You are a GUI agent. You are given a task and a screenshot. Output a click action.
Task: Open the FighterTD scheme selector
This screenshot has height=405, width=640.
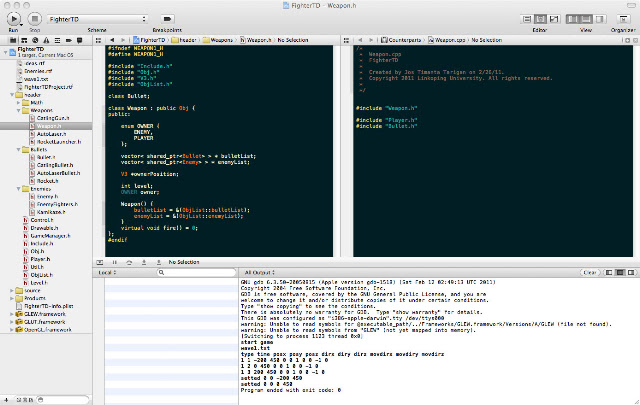(x=97, y=19)
